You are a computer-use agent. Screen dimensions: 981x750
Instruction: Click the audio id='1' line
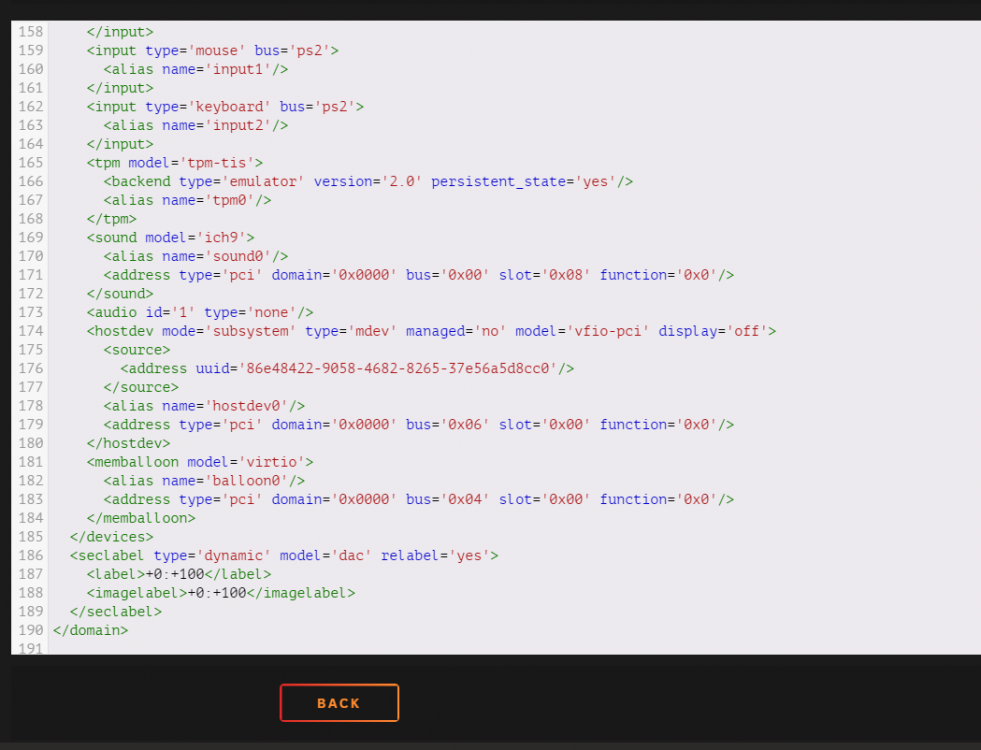click(200, 313)
